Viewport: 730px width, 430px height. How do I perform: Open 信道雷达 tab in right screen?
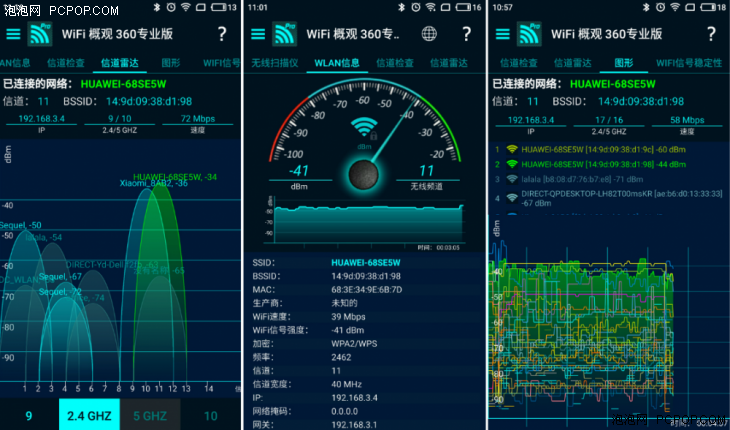click(x=573, y=63)
